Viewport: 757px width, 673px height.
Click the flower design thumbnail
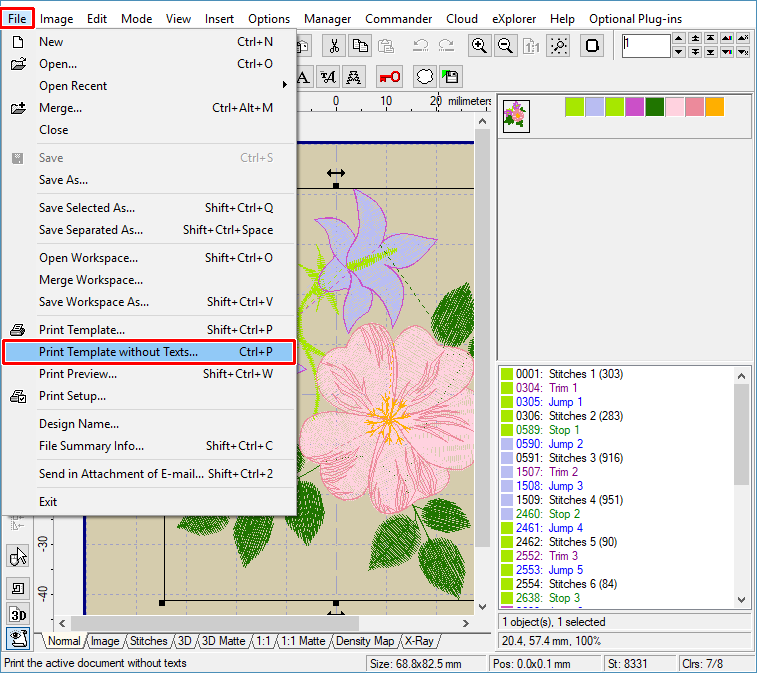[516, 115]
